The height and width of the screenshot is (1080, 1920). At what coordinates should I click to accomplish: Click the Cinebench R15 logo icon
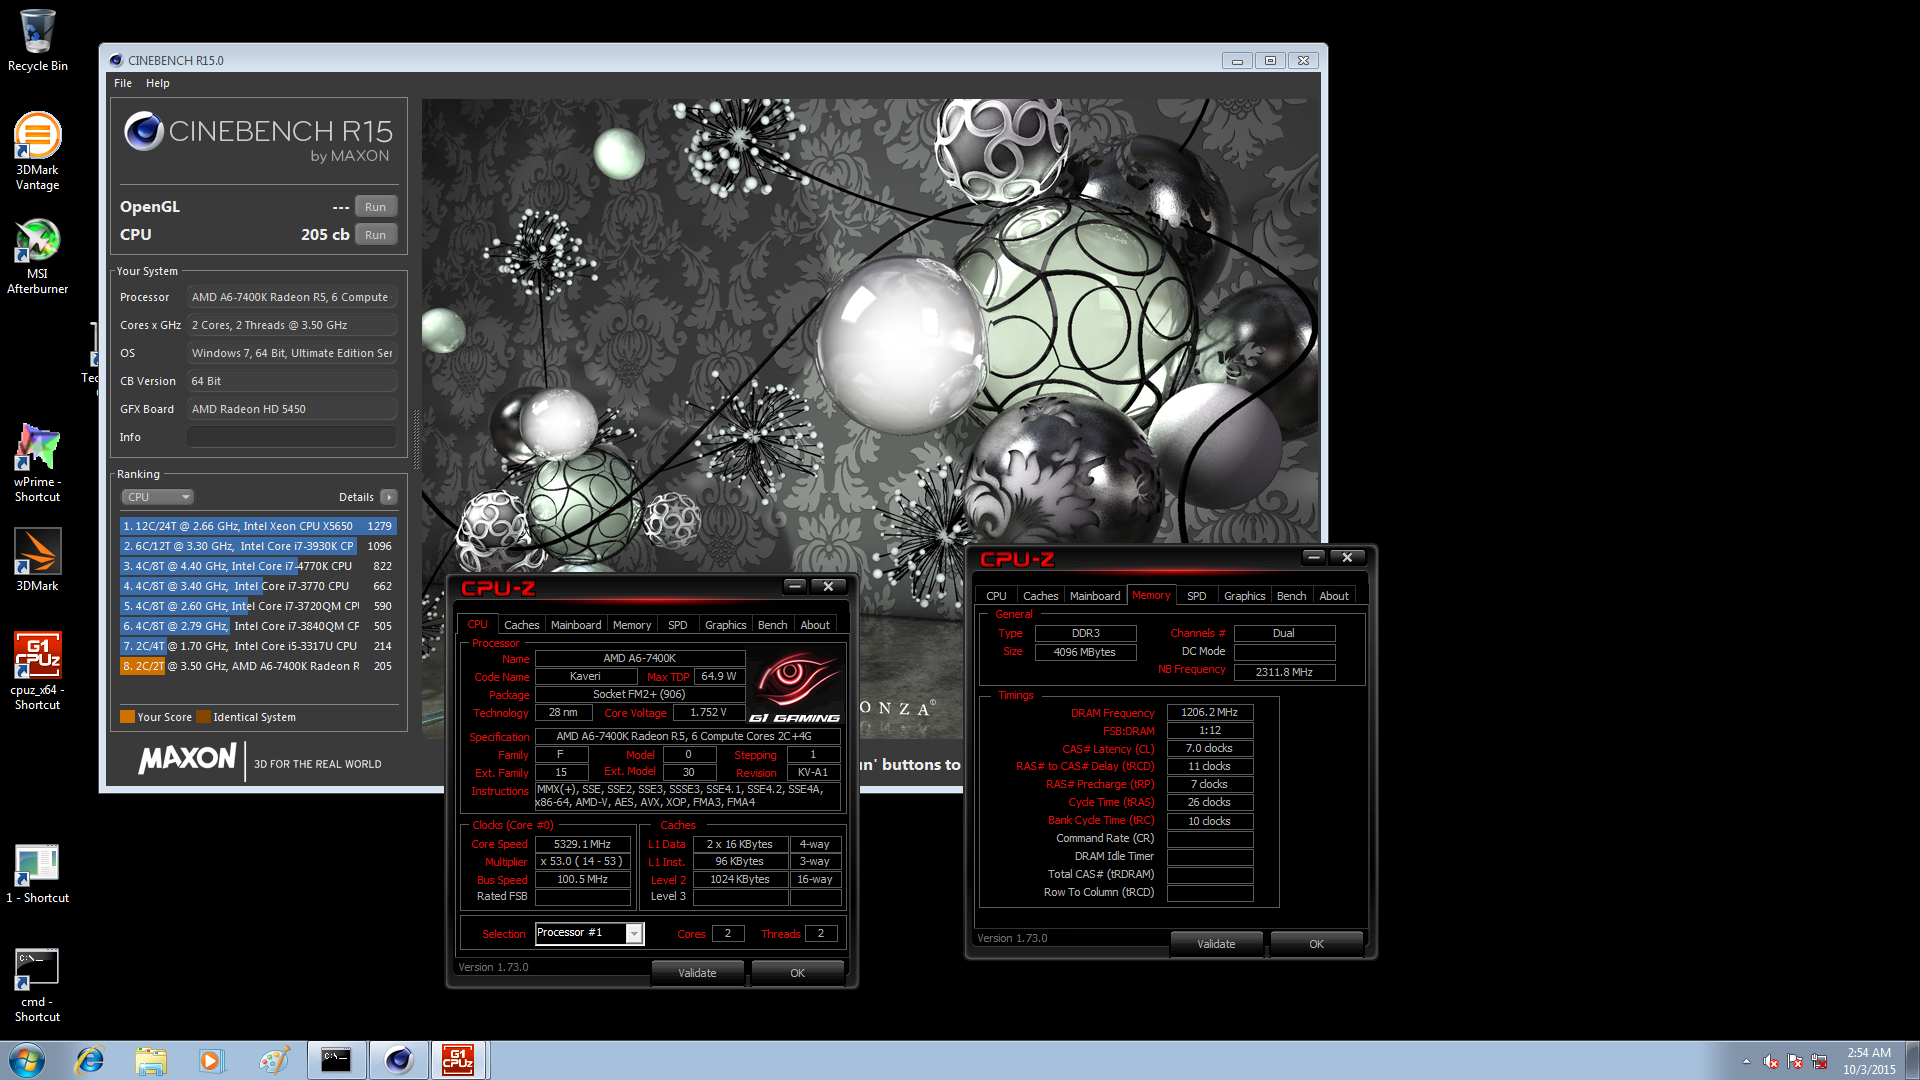(x=144, y=131)
